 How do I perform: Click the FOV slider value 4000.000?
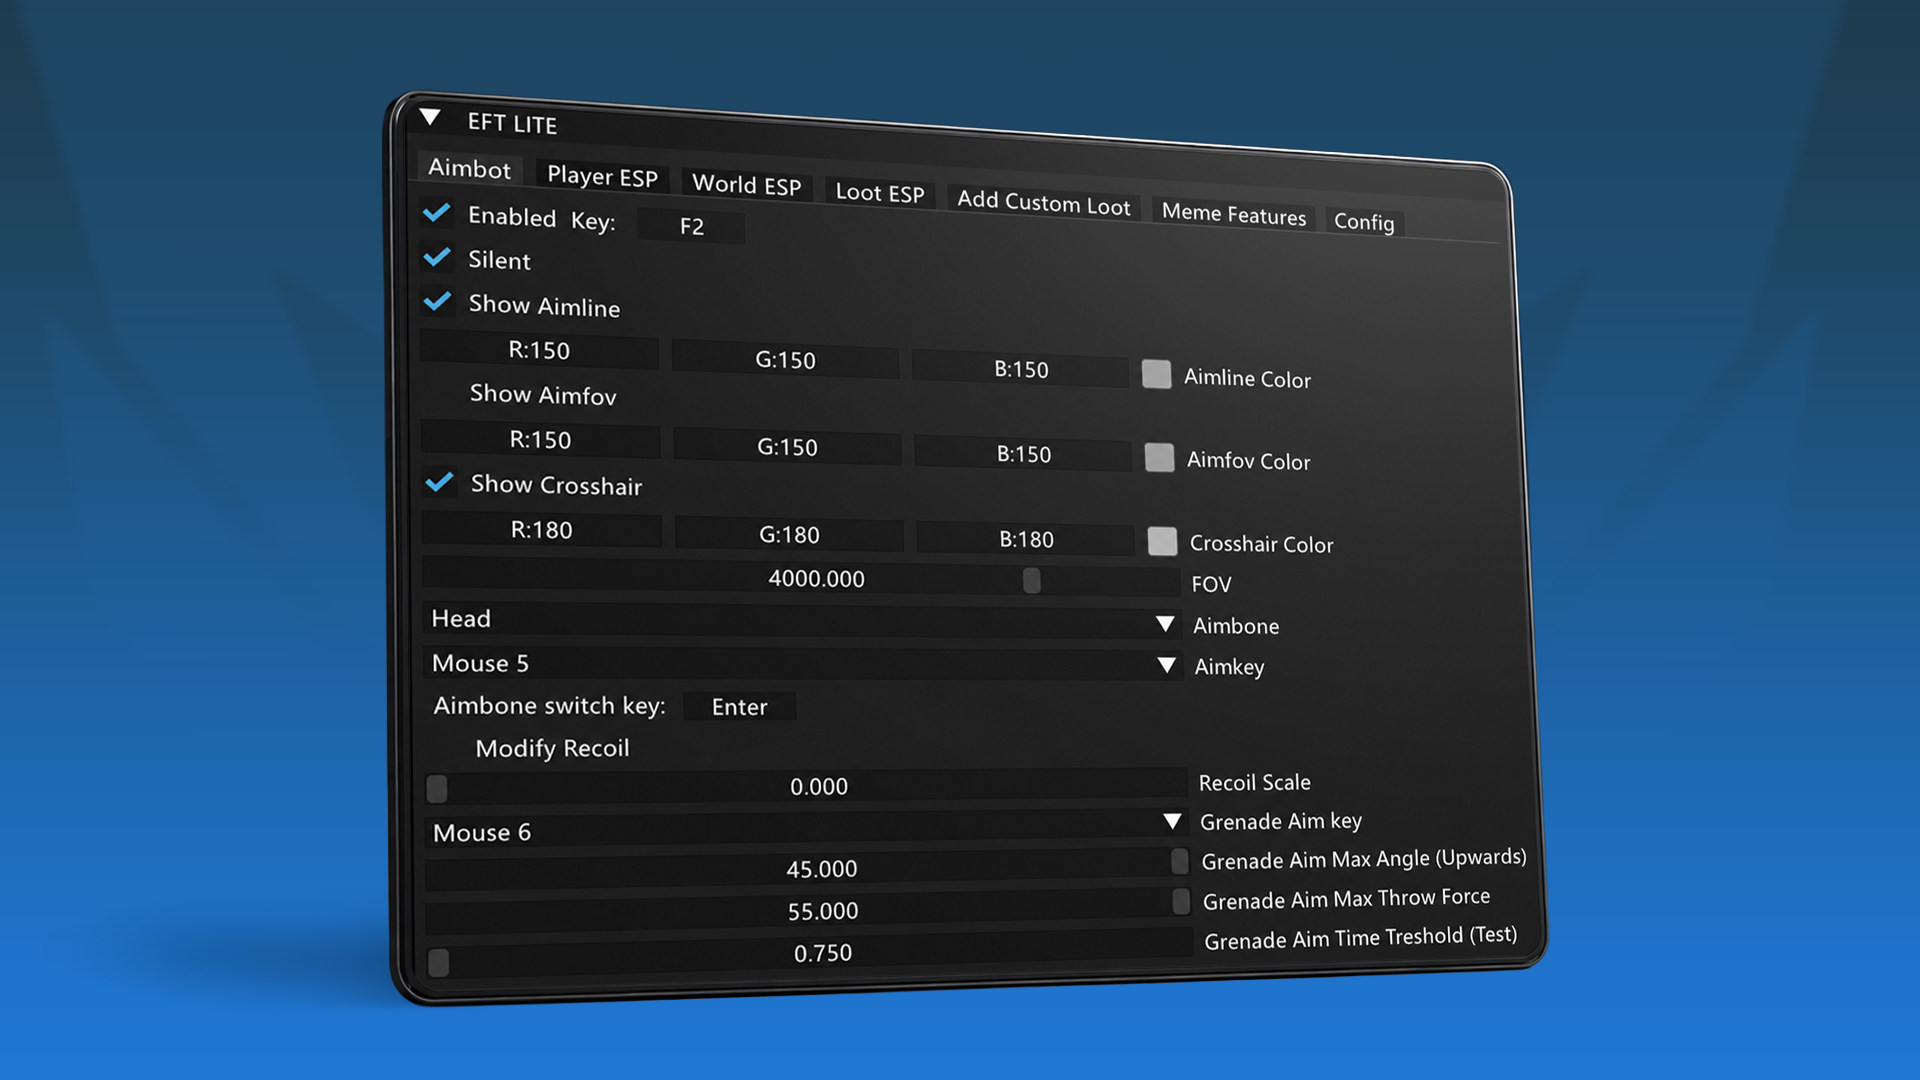click(x=816, y=579)
